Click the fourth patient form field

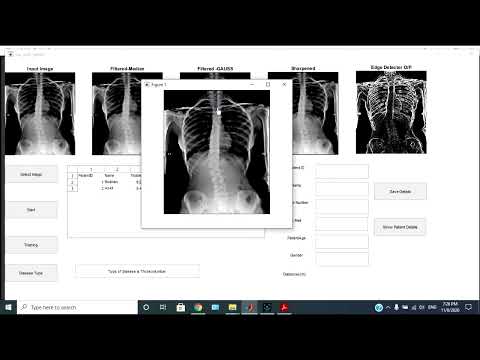click(x=342, y=224)
